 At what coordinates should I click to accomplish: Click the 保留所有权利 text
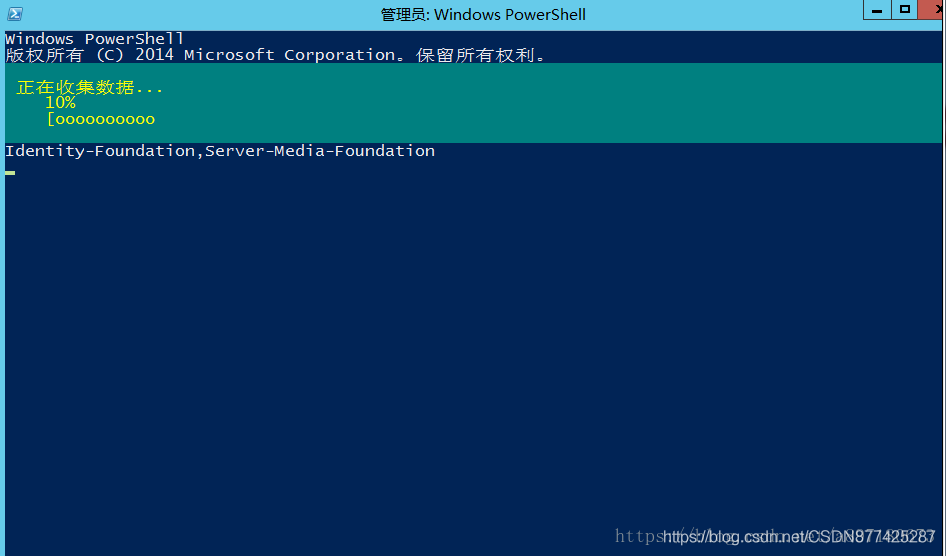(475, 55)
